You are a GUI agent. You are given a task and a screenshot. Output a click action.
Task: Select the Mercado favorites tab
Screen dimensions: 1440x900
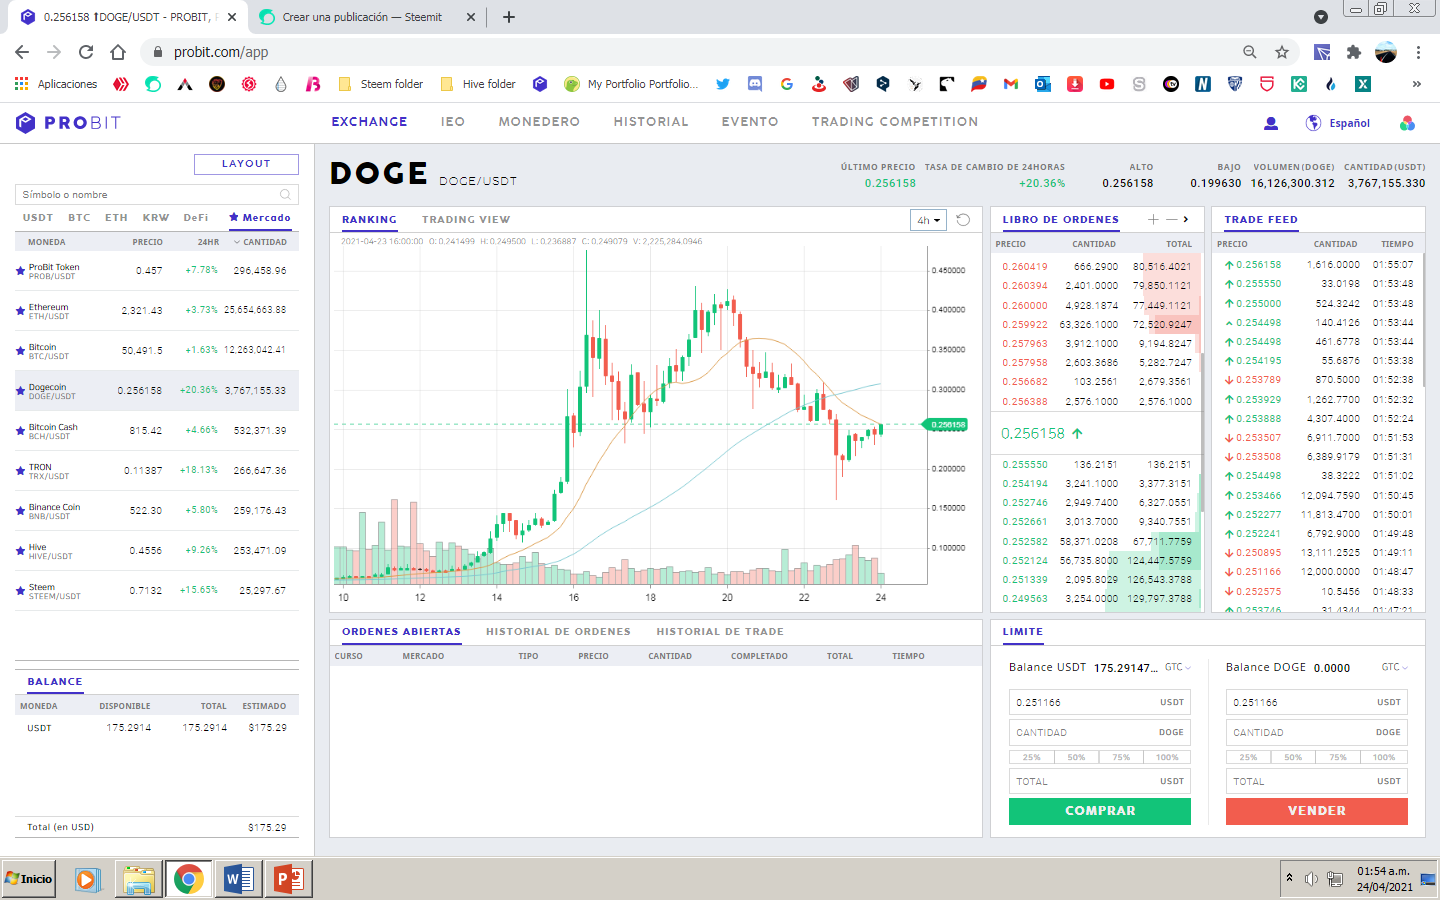260,218
